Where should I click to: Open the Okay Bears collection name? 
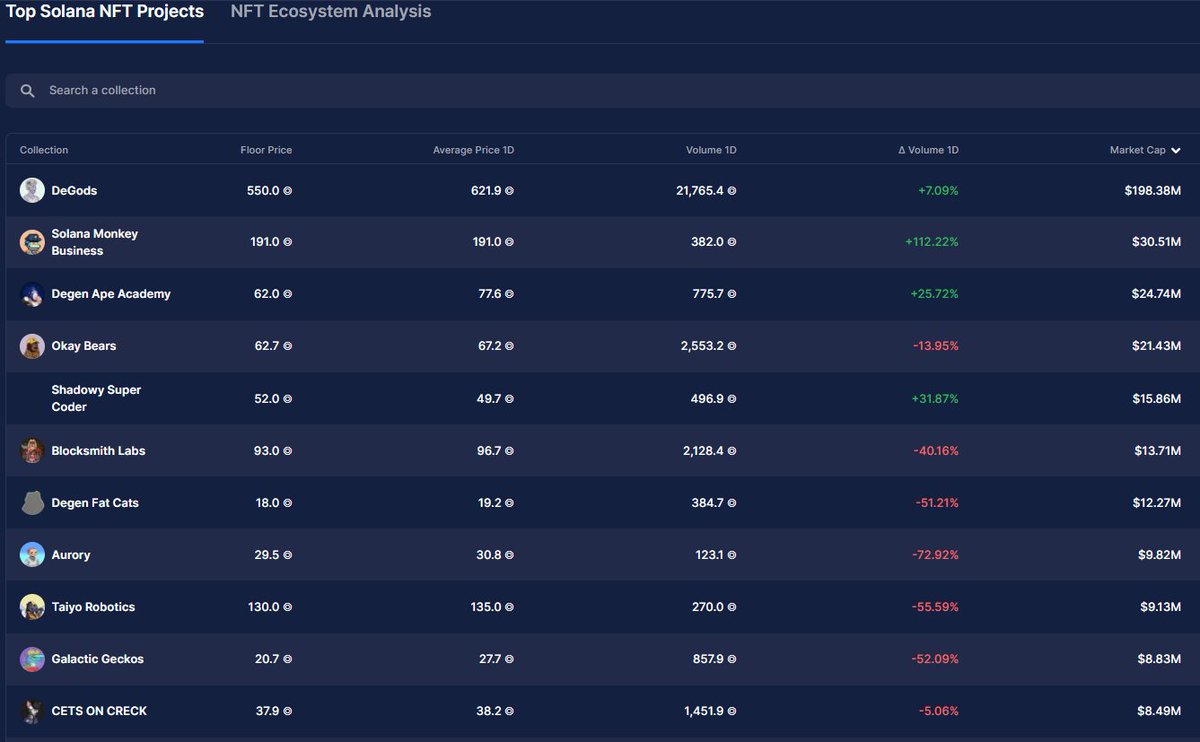coord(84,346)
